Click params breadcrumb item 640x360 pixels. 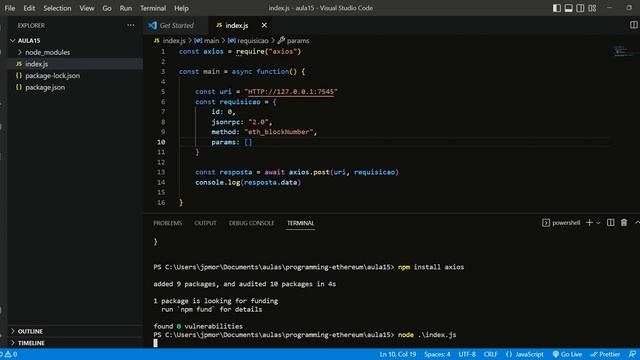[293, 40]
